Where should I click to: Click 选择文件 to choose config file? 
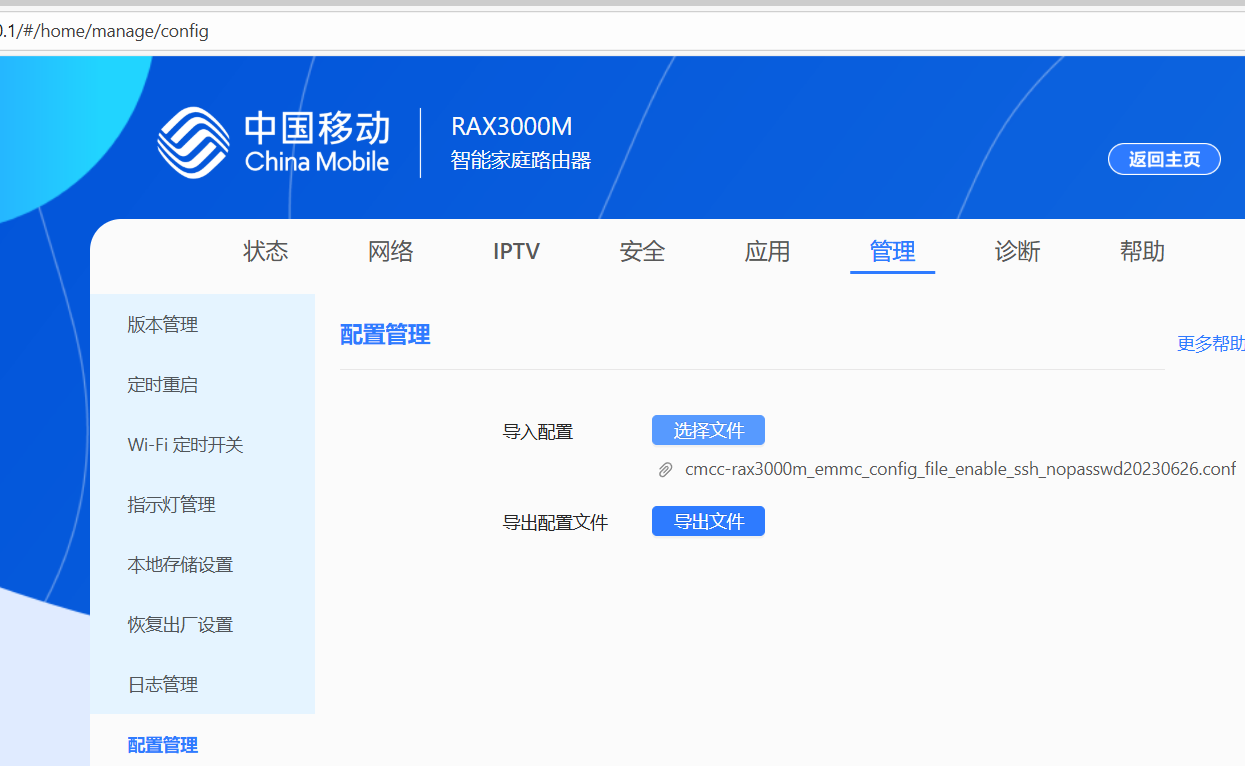pyautogui.click(x=708, y=430)
